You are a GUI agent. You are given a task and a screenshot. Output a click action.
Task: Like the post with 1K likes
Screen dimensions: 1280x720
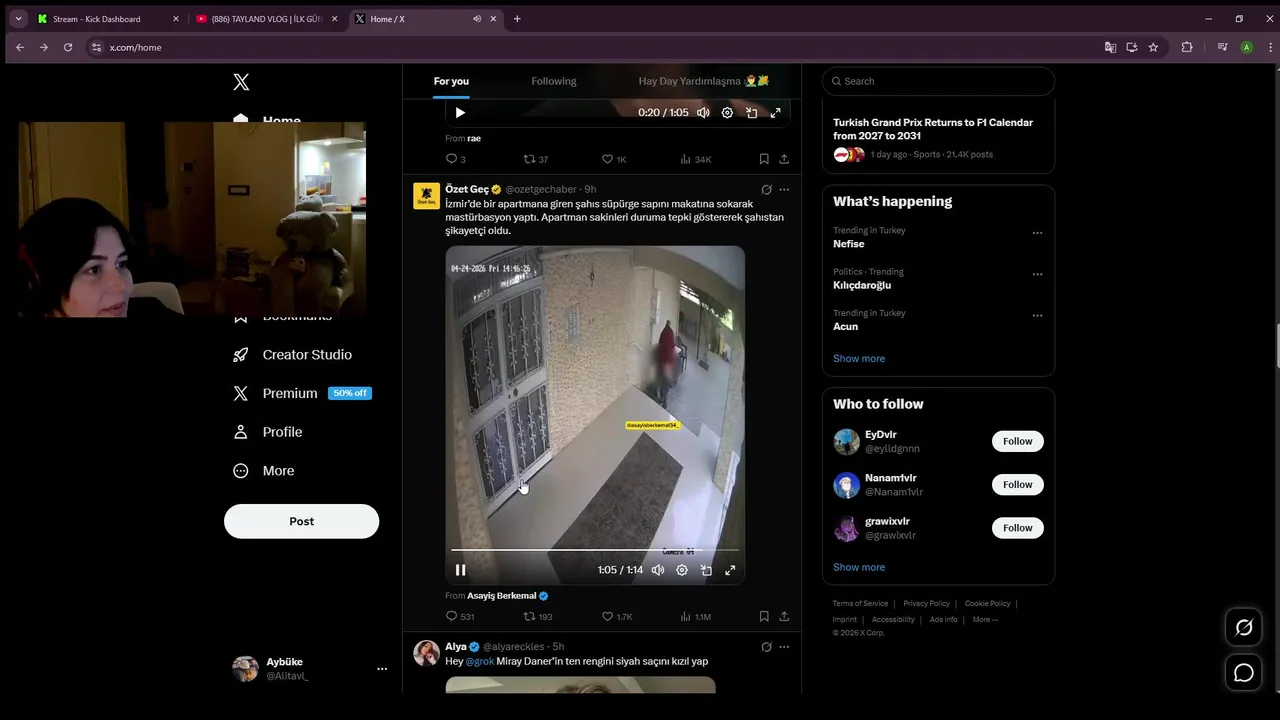[614, 159]
